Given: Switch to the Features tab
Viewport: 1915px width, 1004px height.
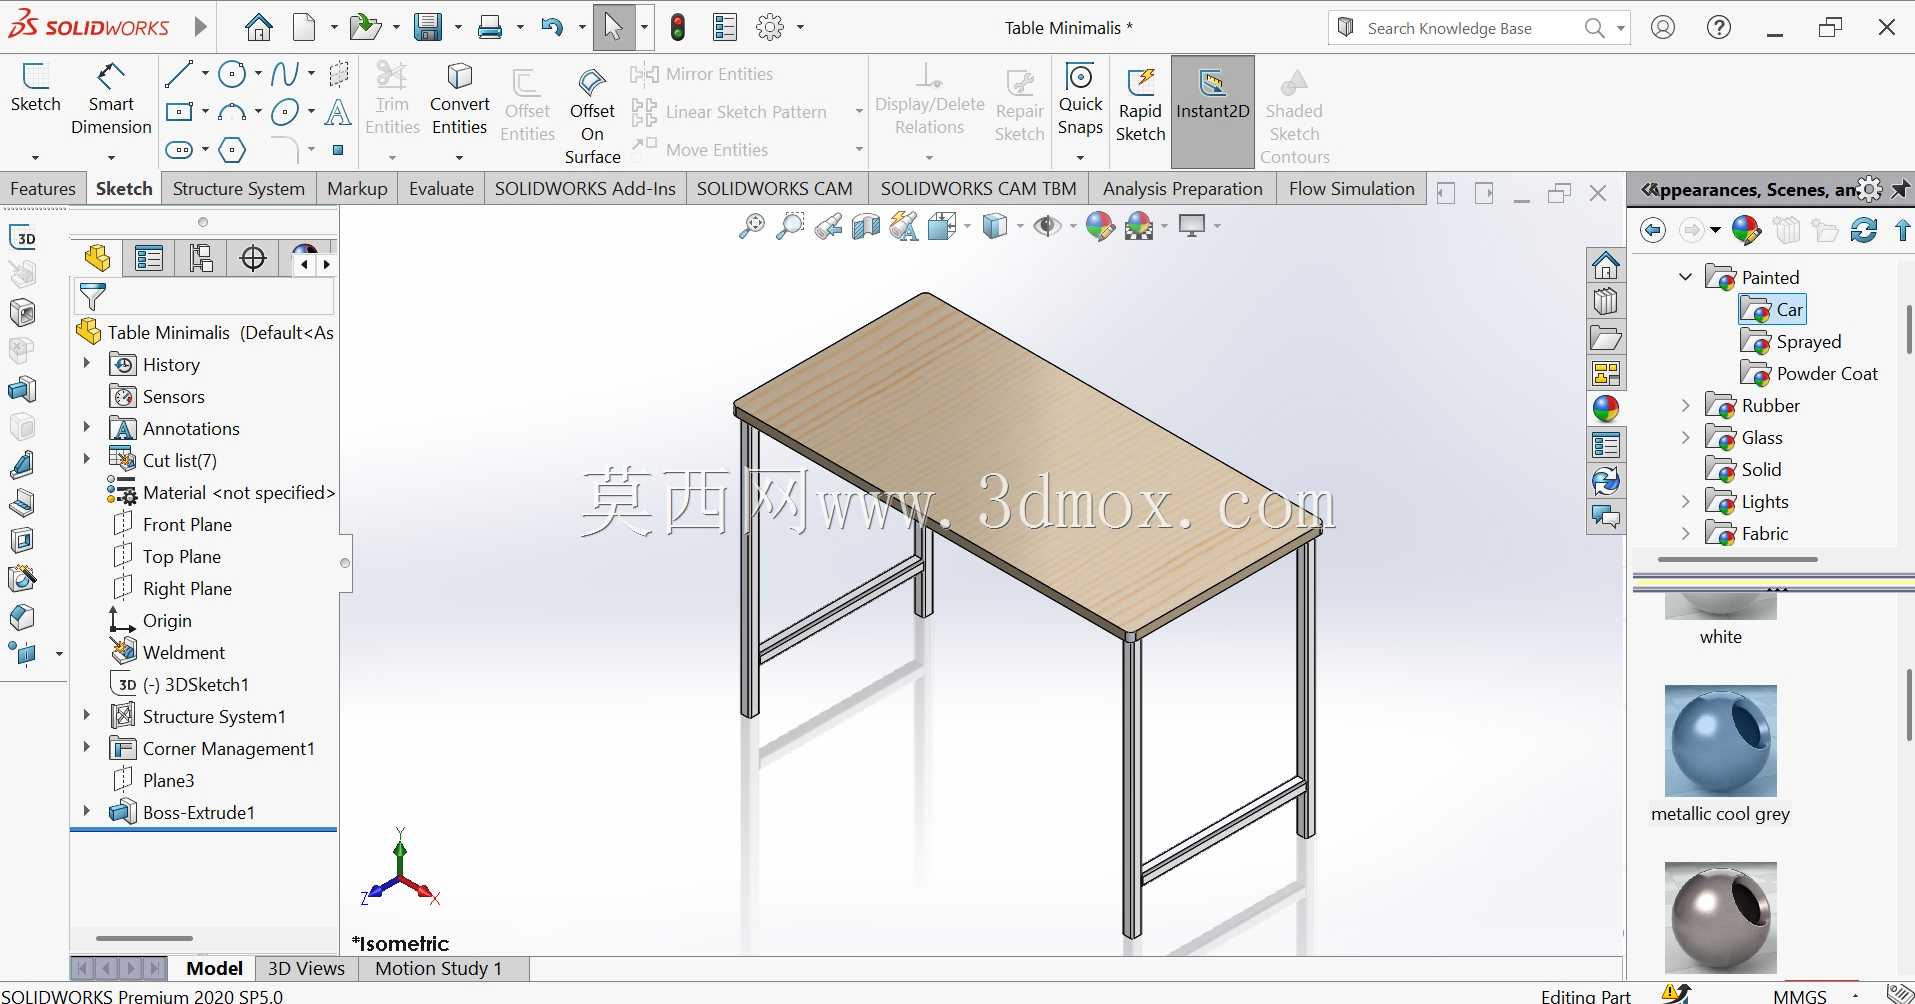Looking at the screenshot, I should (x=43, y=189).
